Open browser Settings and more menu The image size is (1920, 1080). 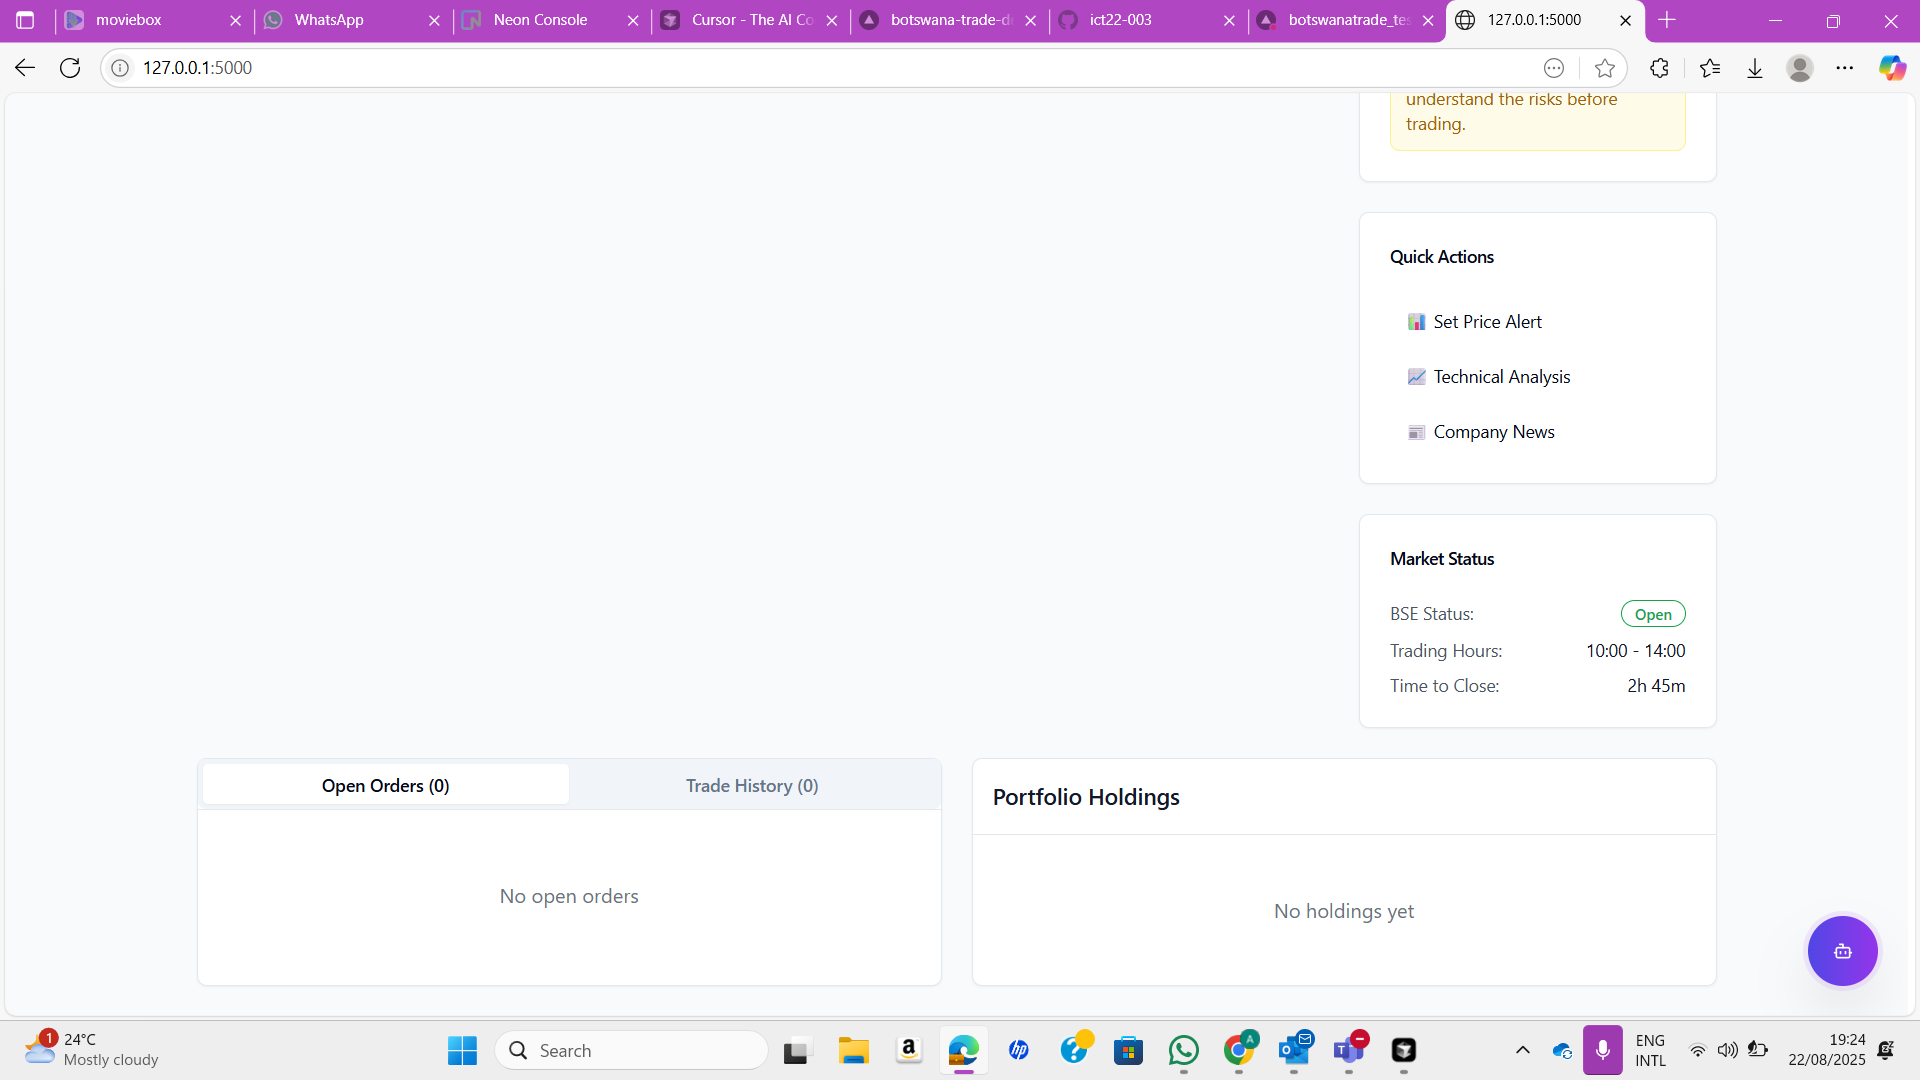[1845, 68]
